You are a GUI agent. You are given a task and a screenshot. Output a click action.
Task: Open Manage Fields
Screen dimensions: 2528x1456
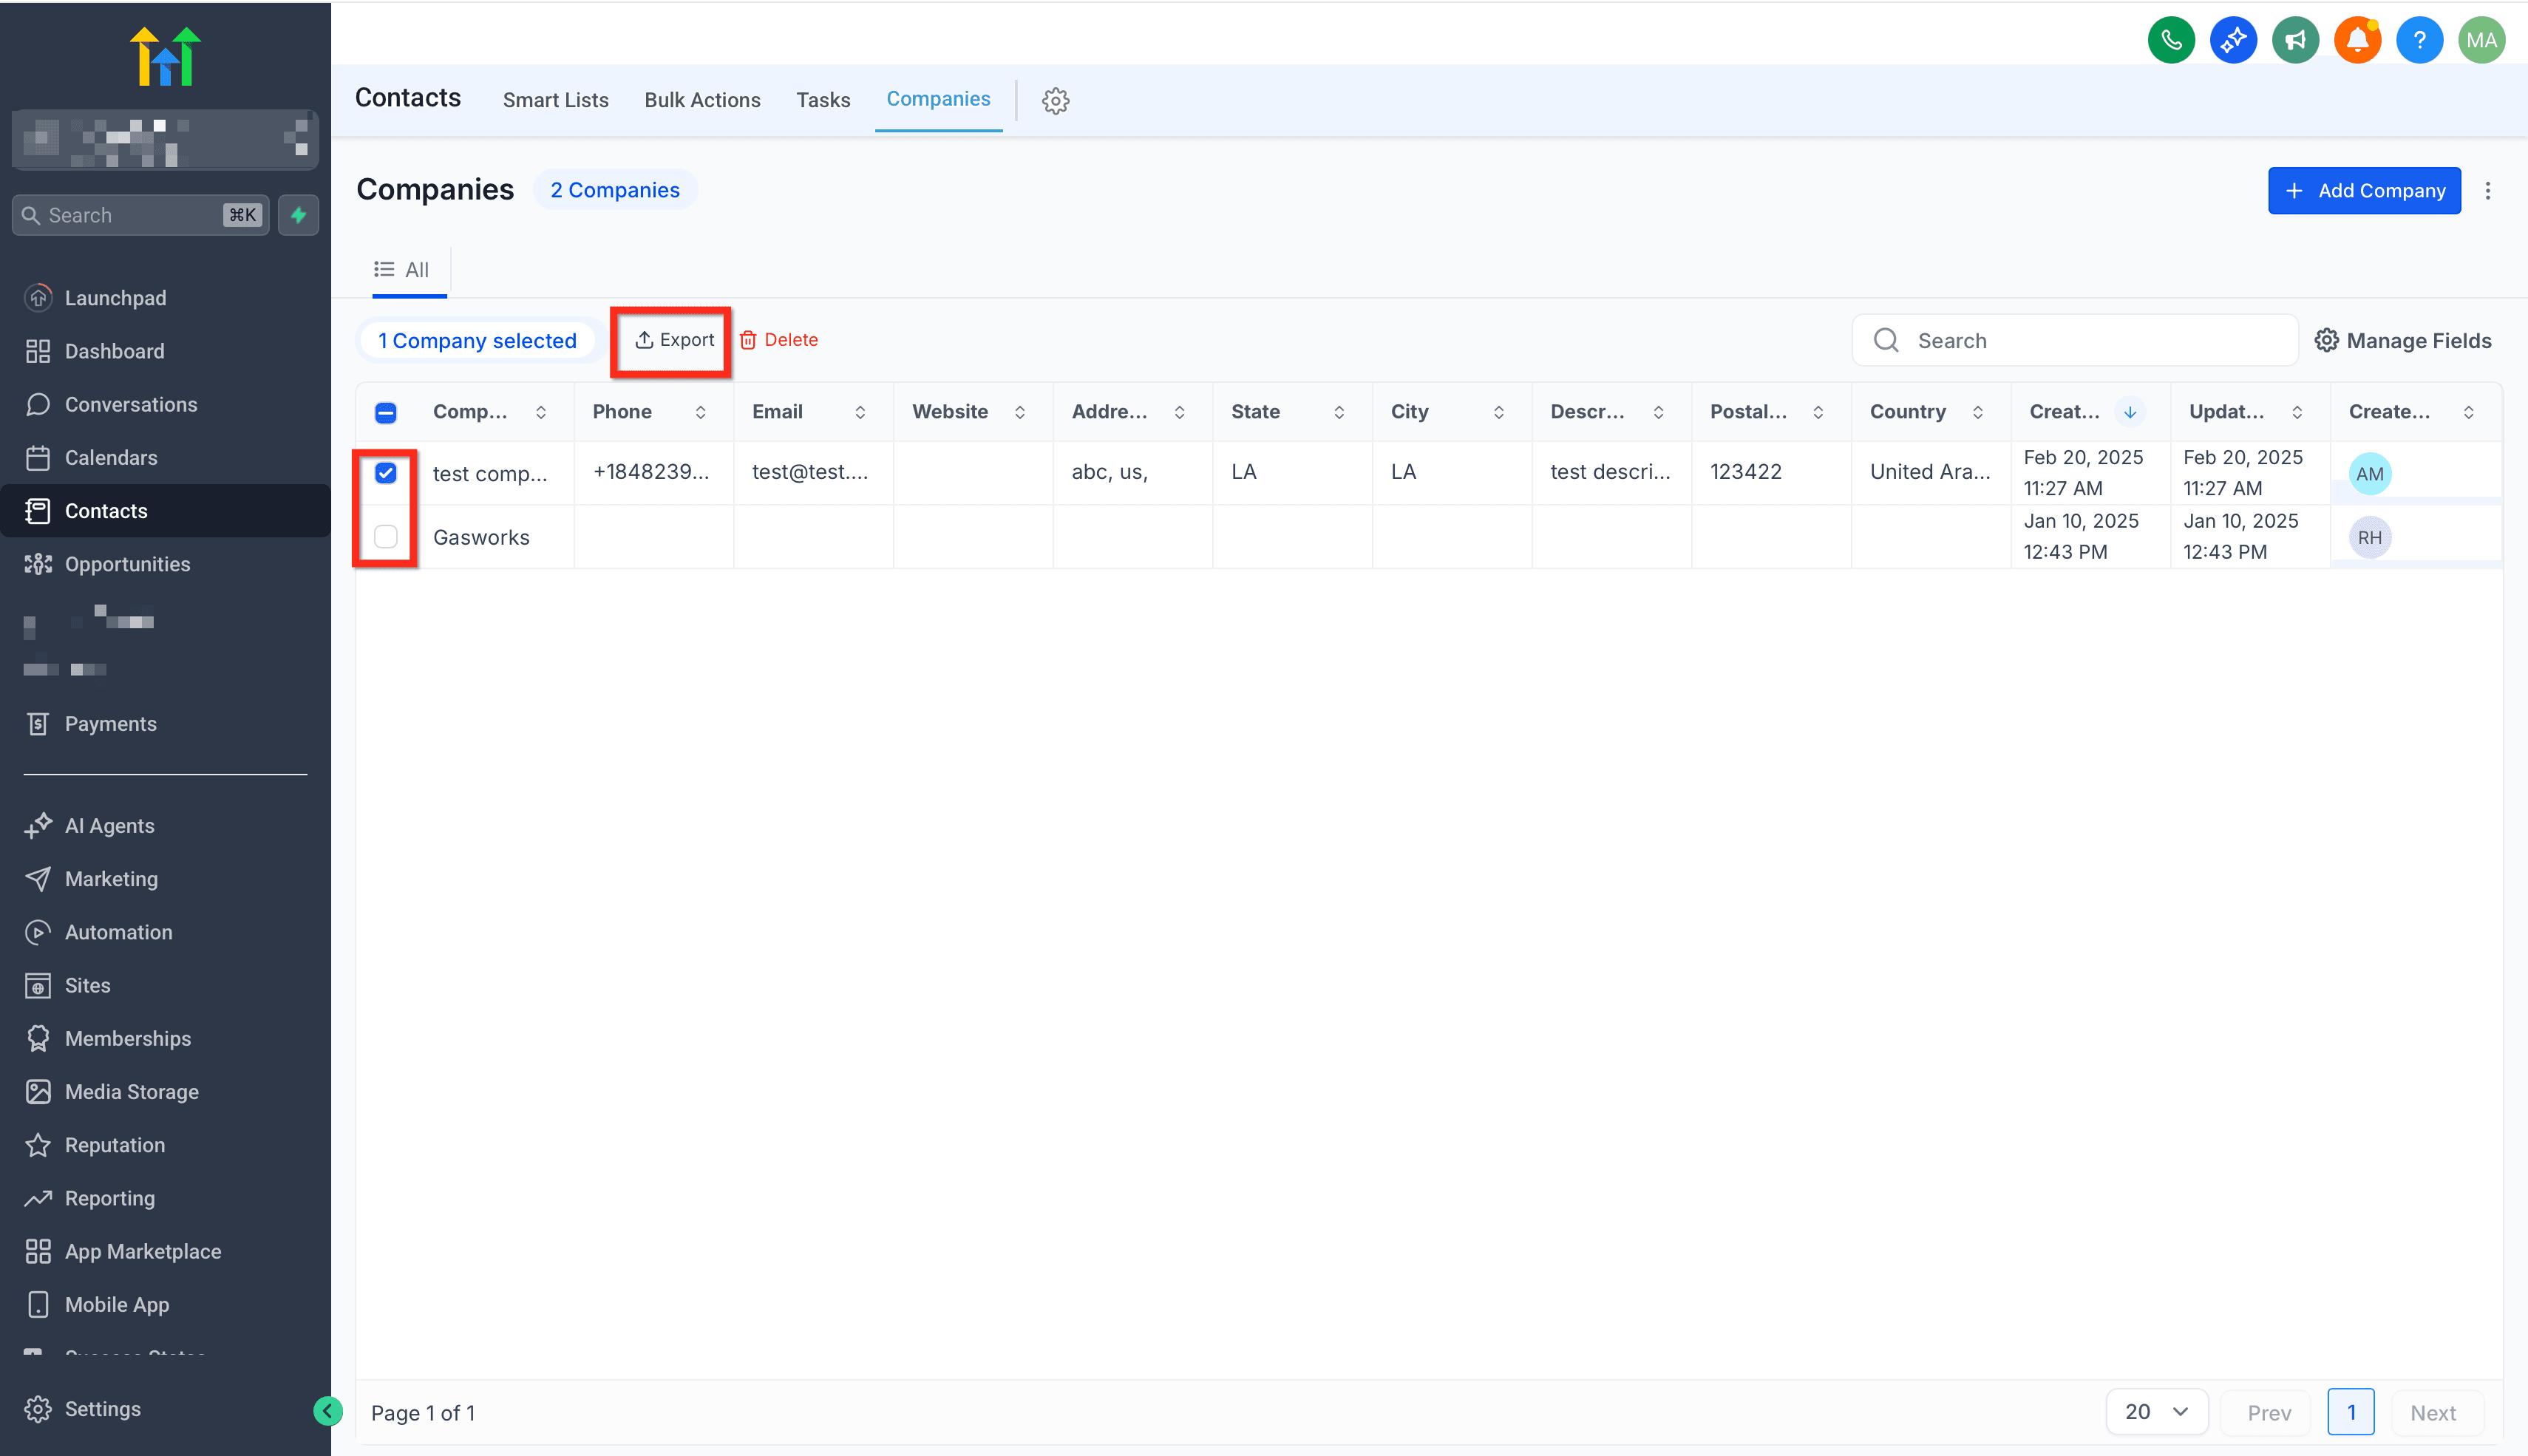click(x=2403, y=341)
